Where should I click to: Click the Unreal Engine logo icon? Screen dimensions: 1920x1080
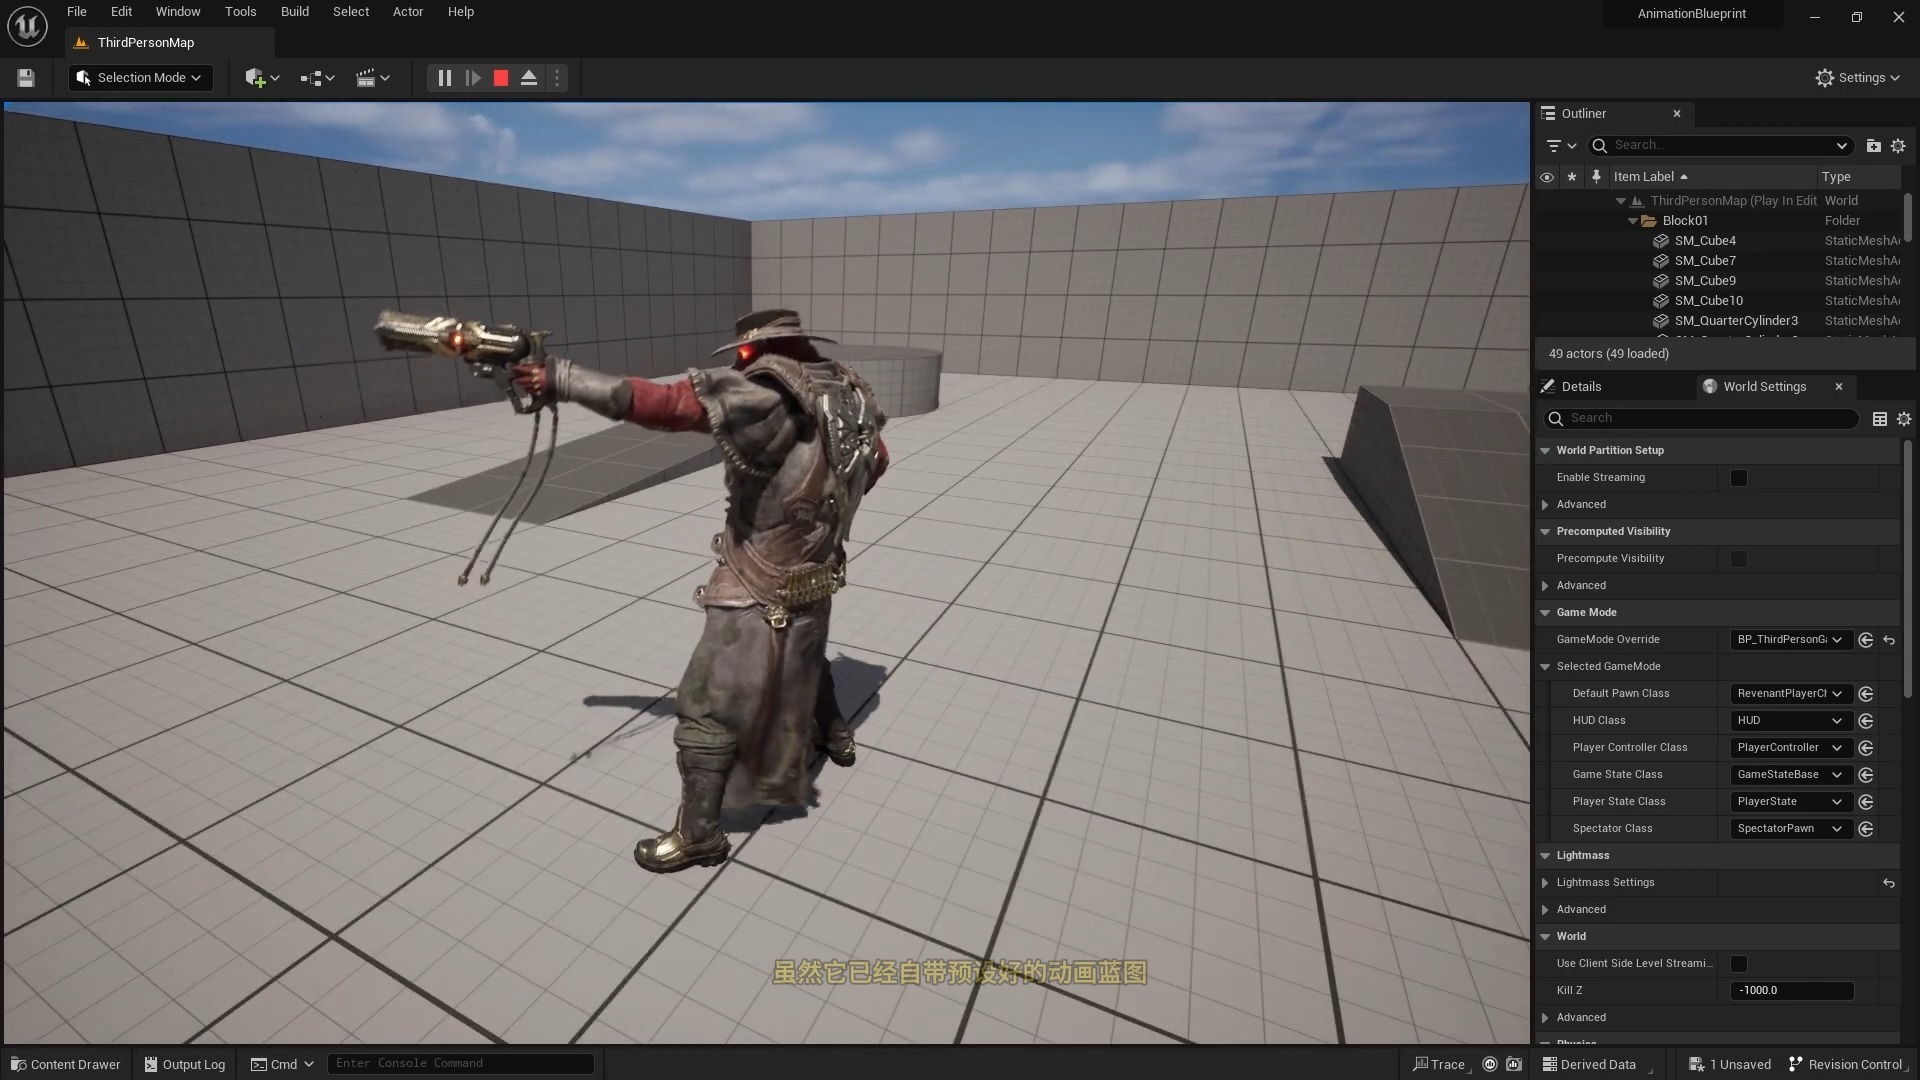tap(27, 26)
